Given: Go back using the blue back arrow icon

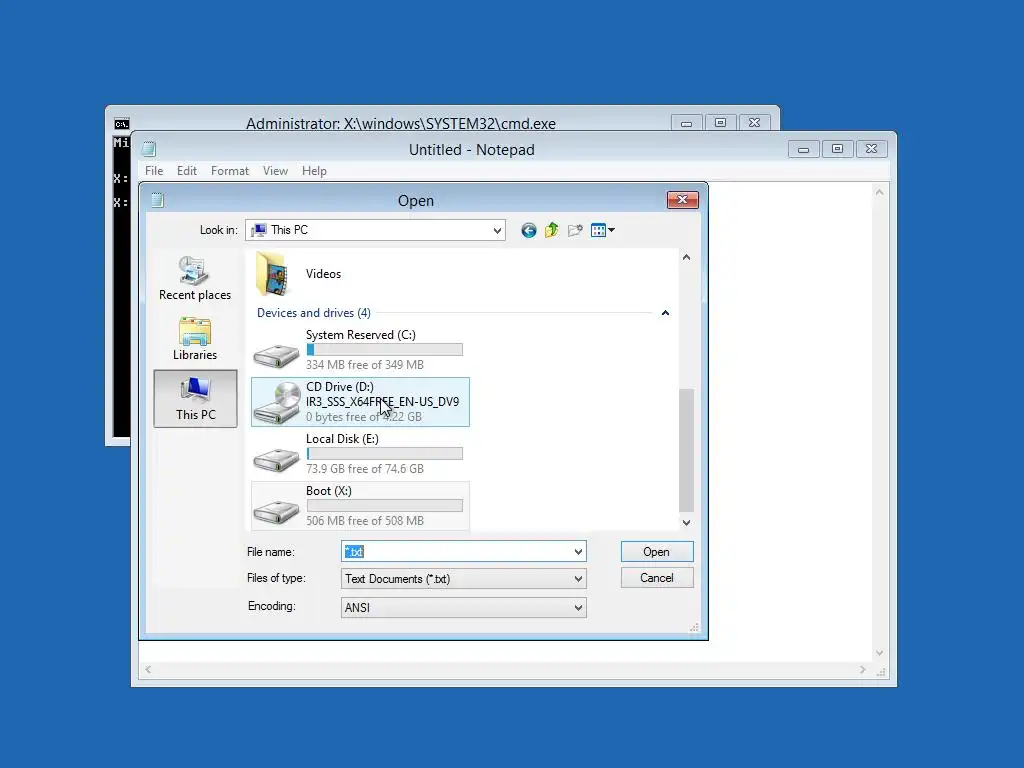Looking at the screenshot, I should coord(528,230).
